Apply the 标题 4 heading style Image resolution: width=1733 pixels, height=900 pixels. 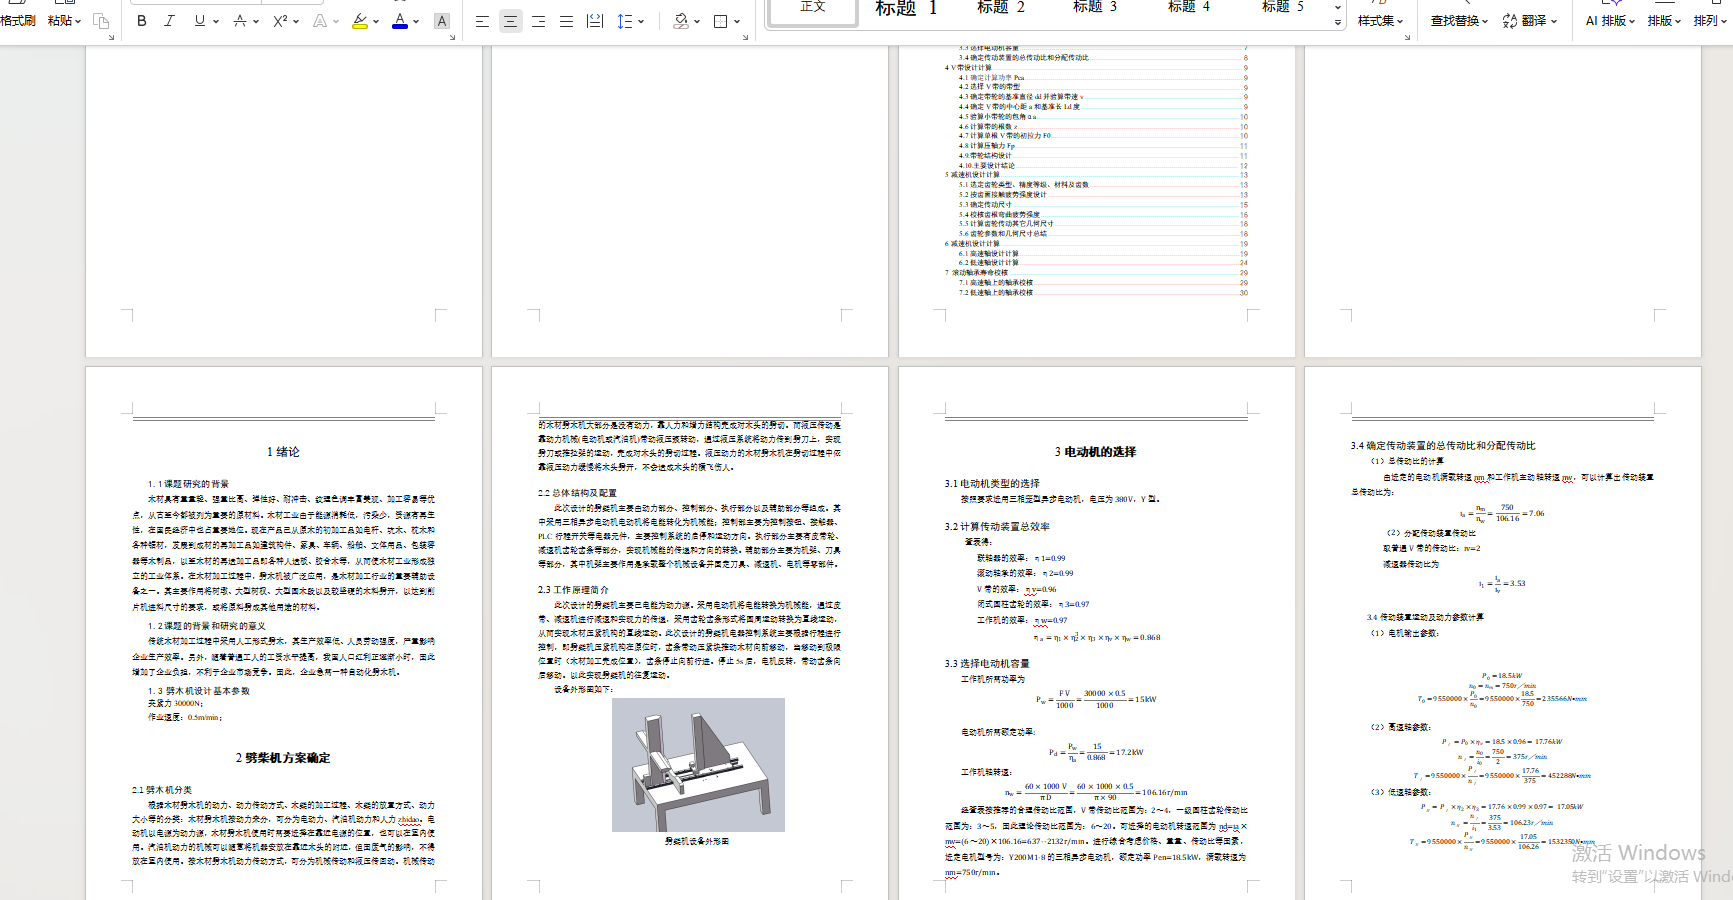[x=1189, y=8]
